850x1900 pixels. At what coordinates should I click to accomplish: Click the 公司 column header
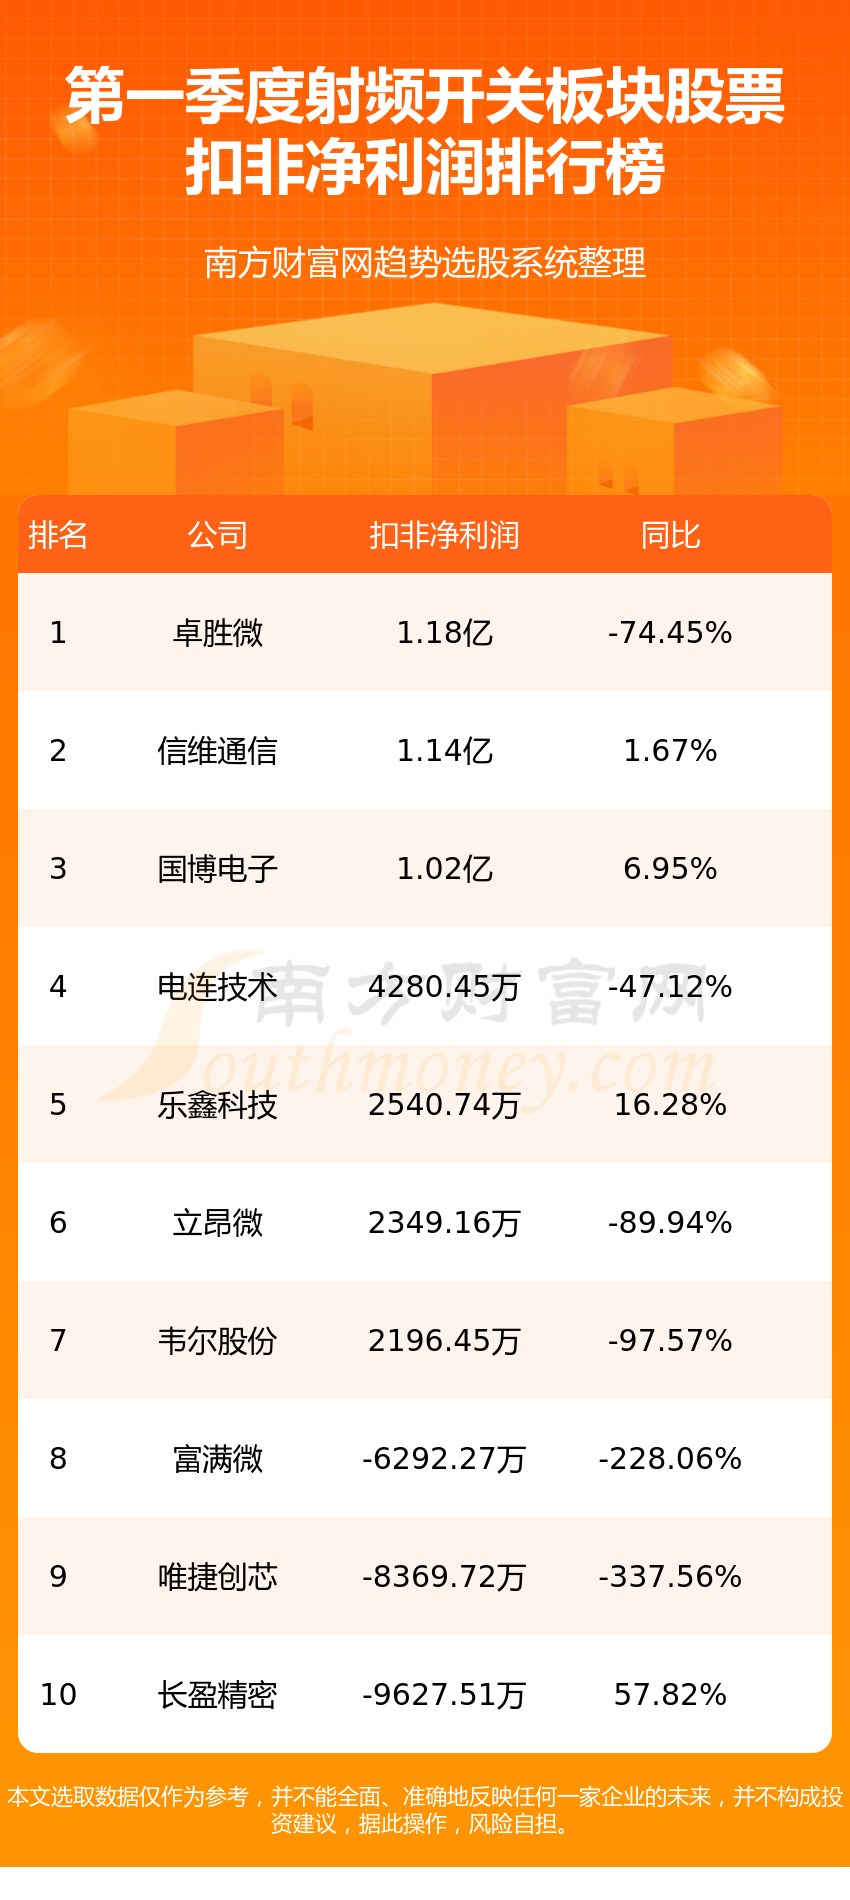tap(218, 536)
